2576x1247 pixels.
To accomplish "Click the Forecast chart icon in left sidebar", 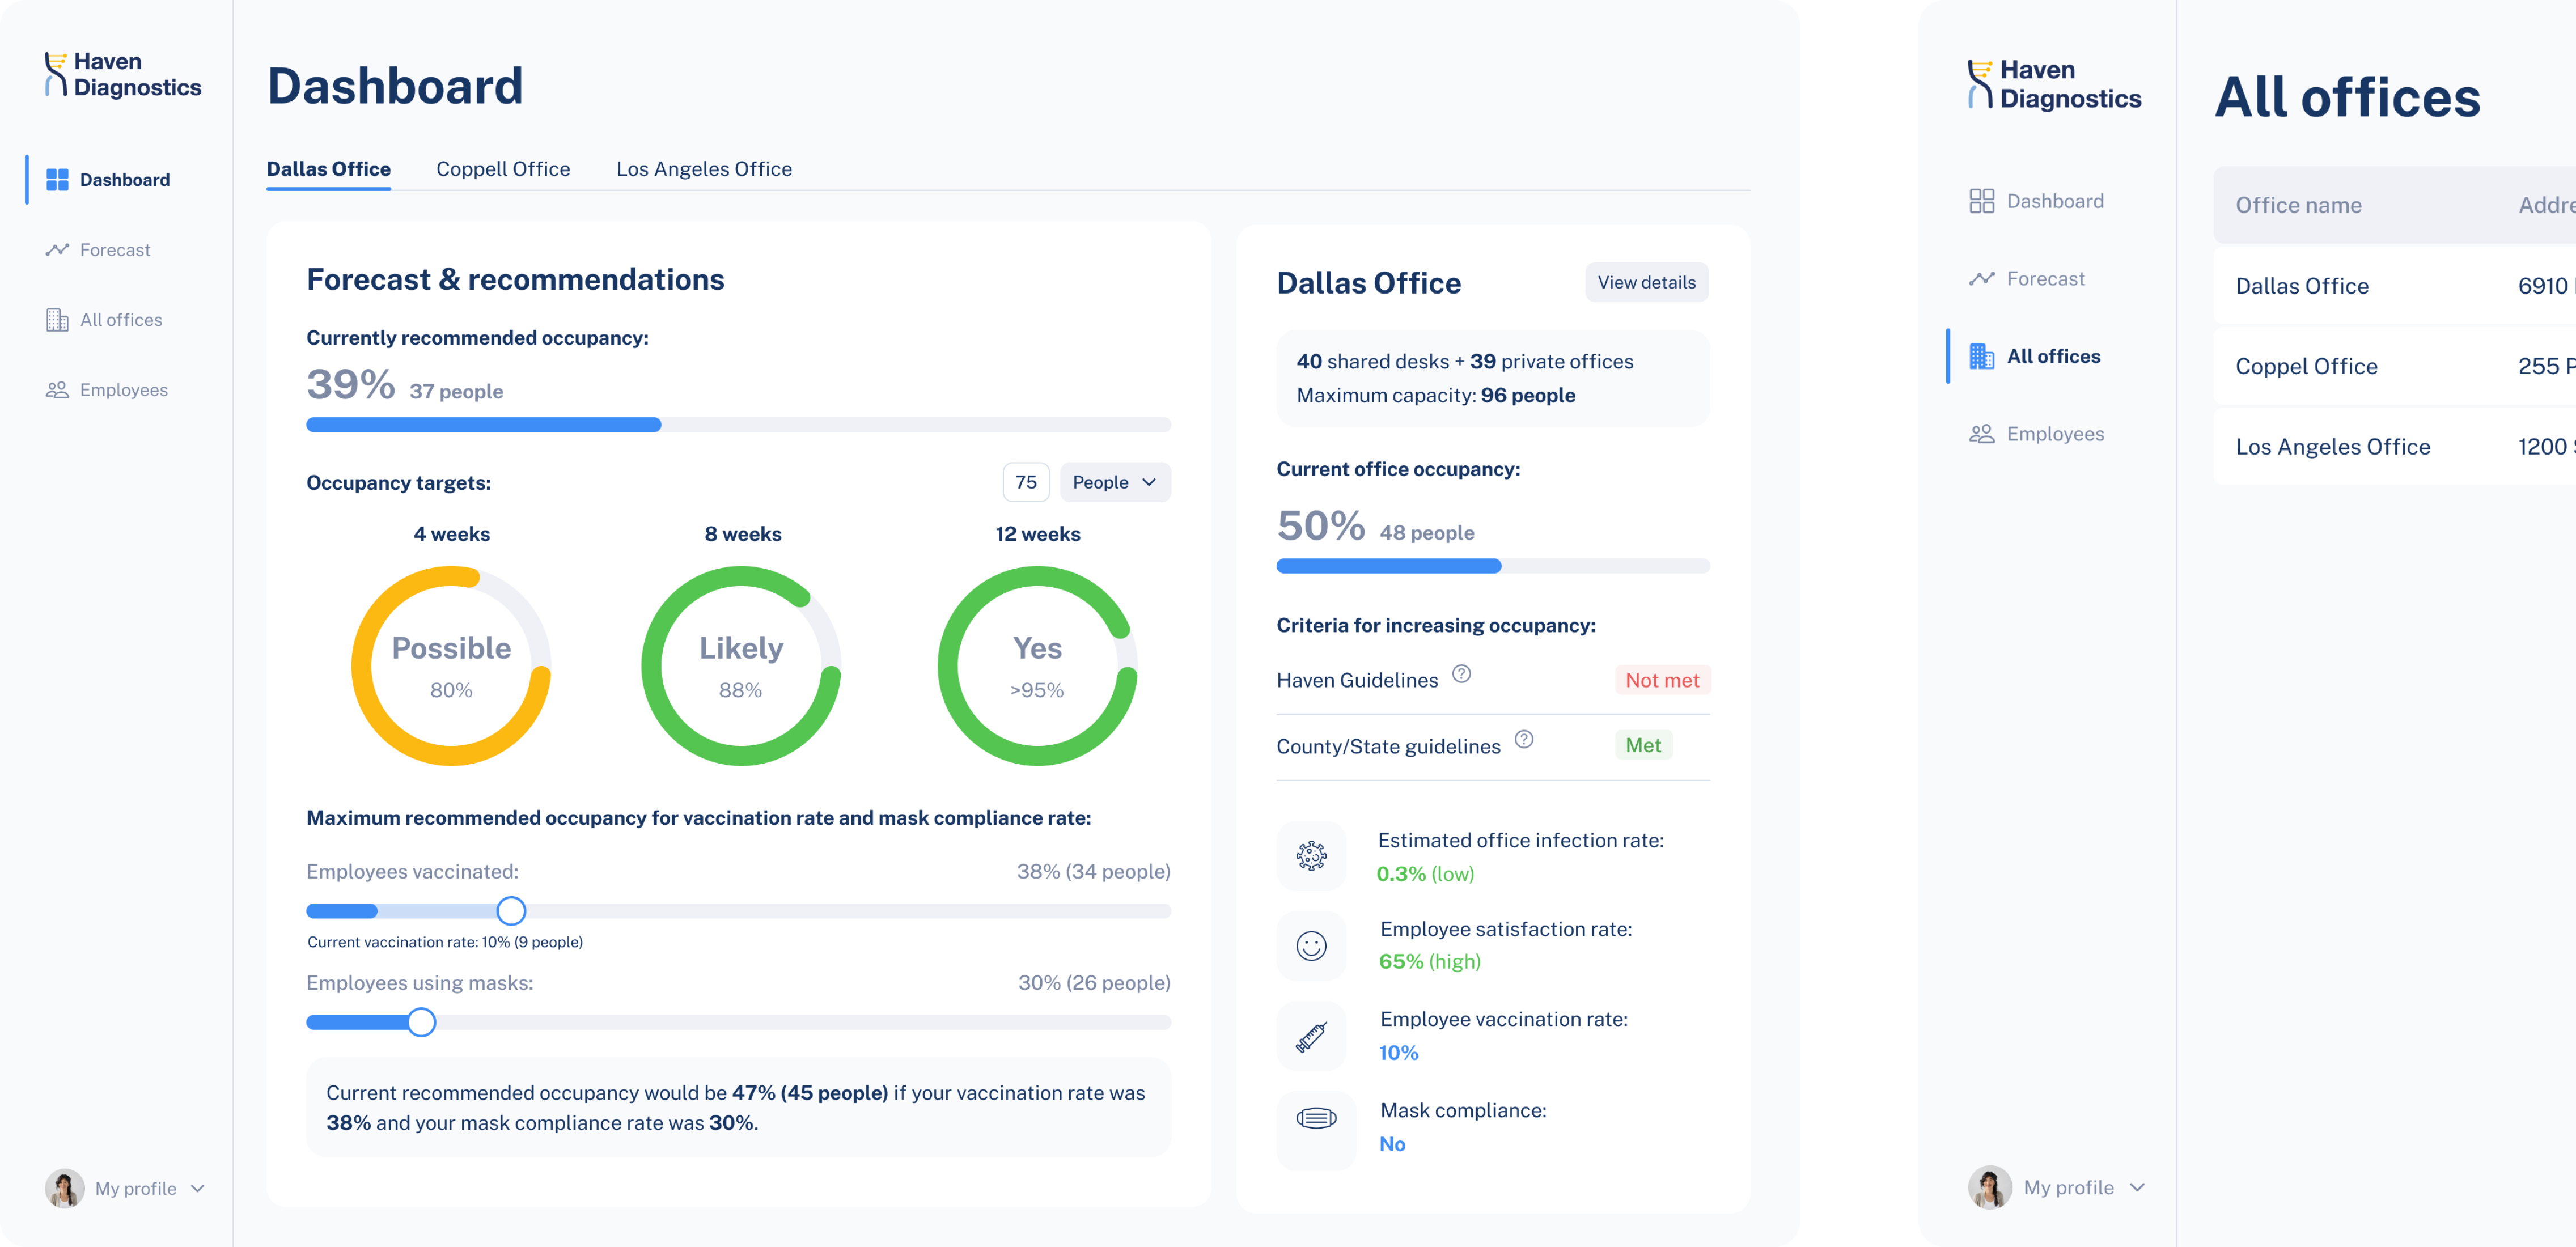I will click(x=57, y=250).
